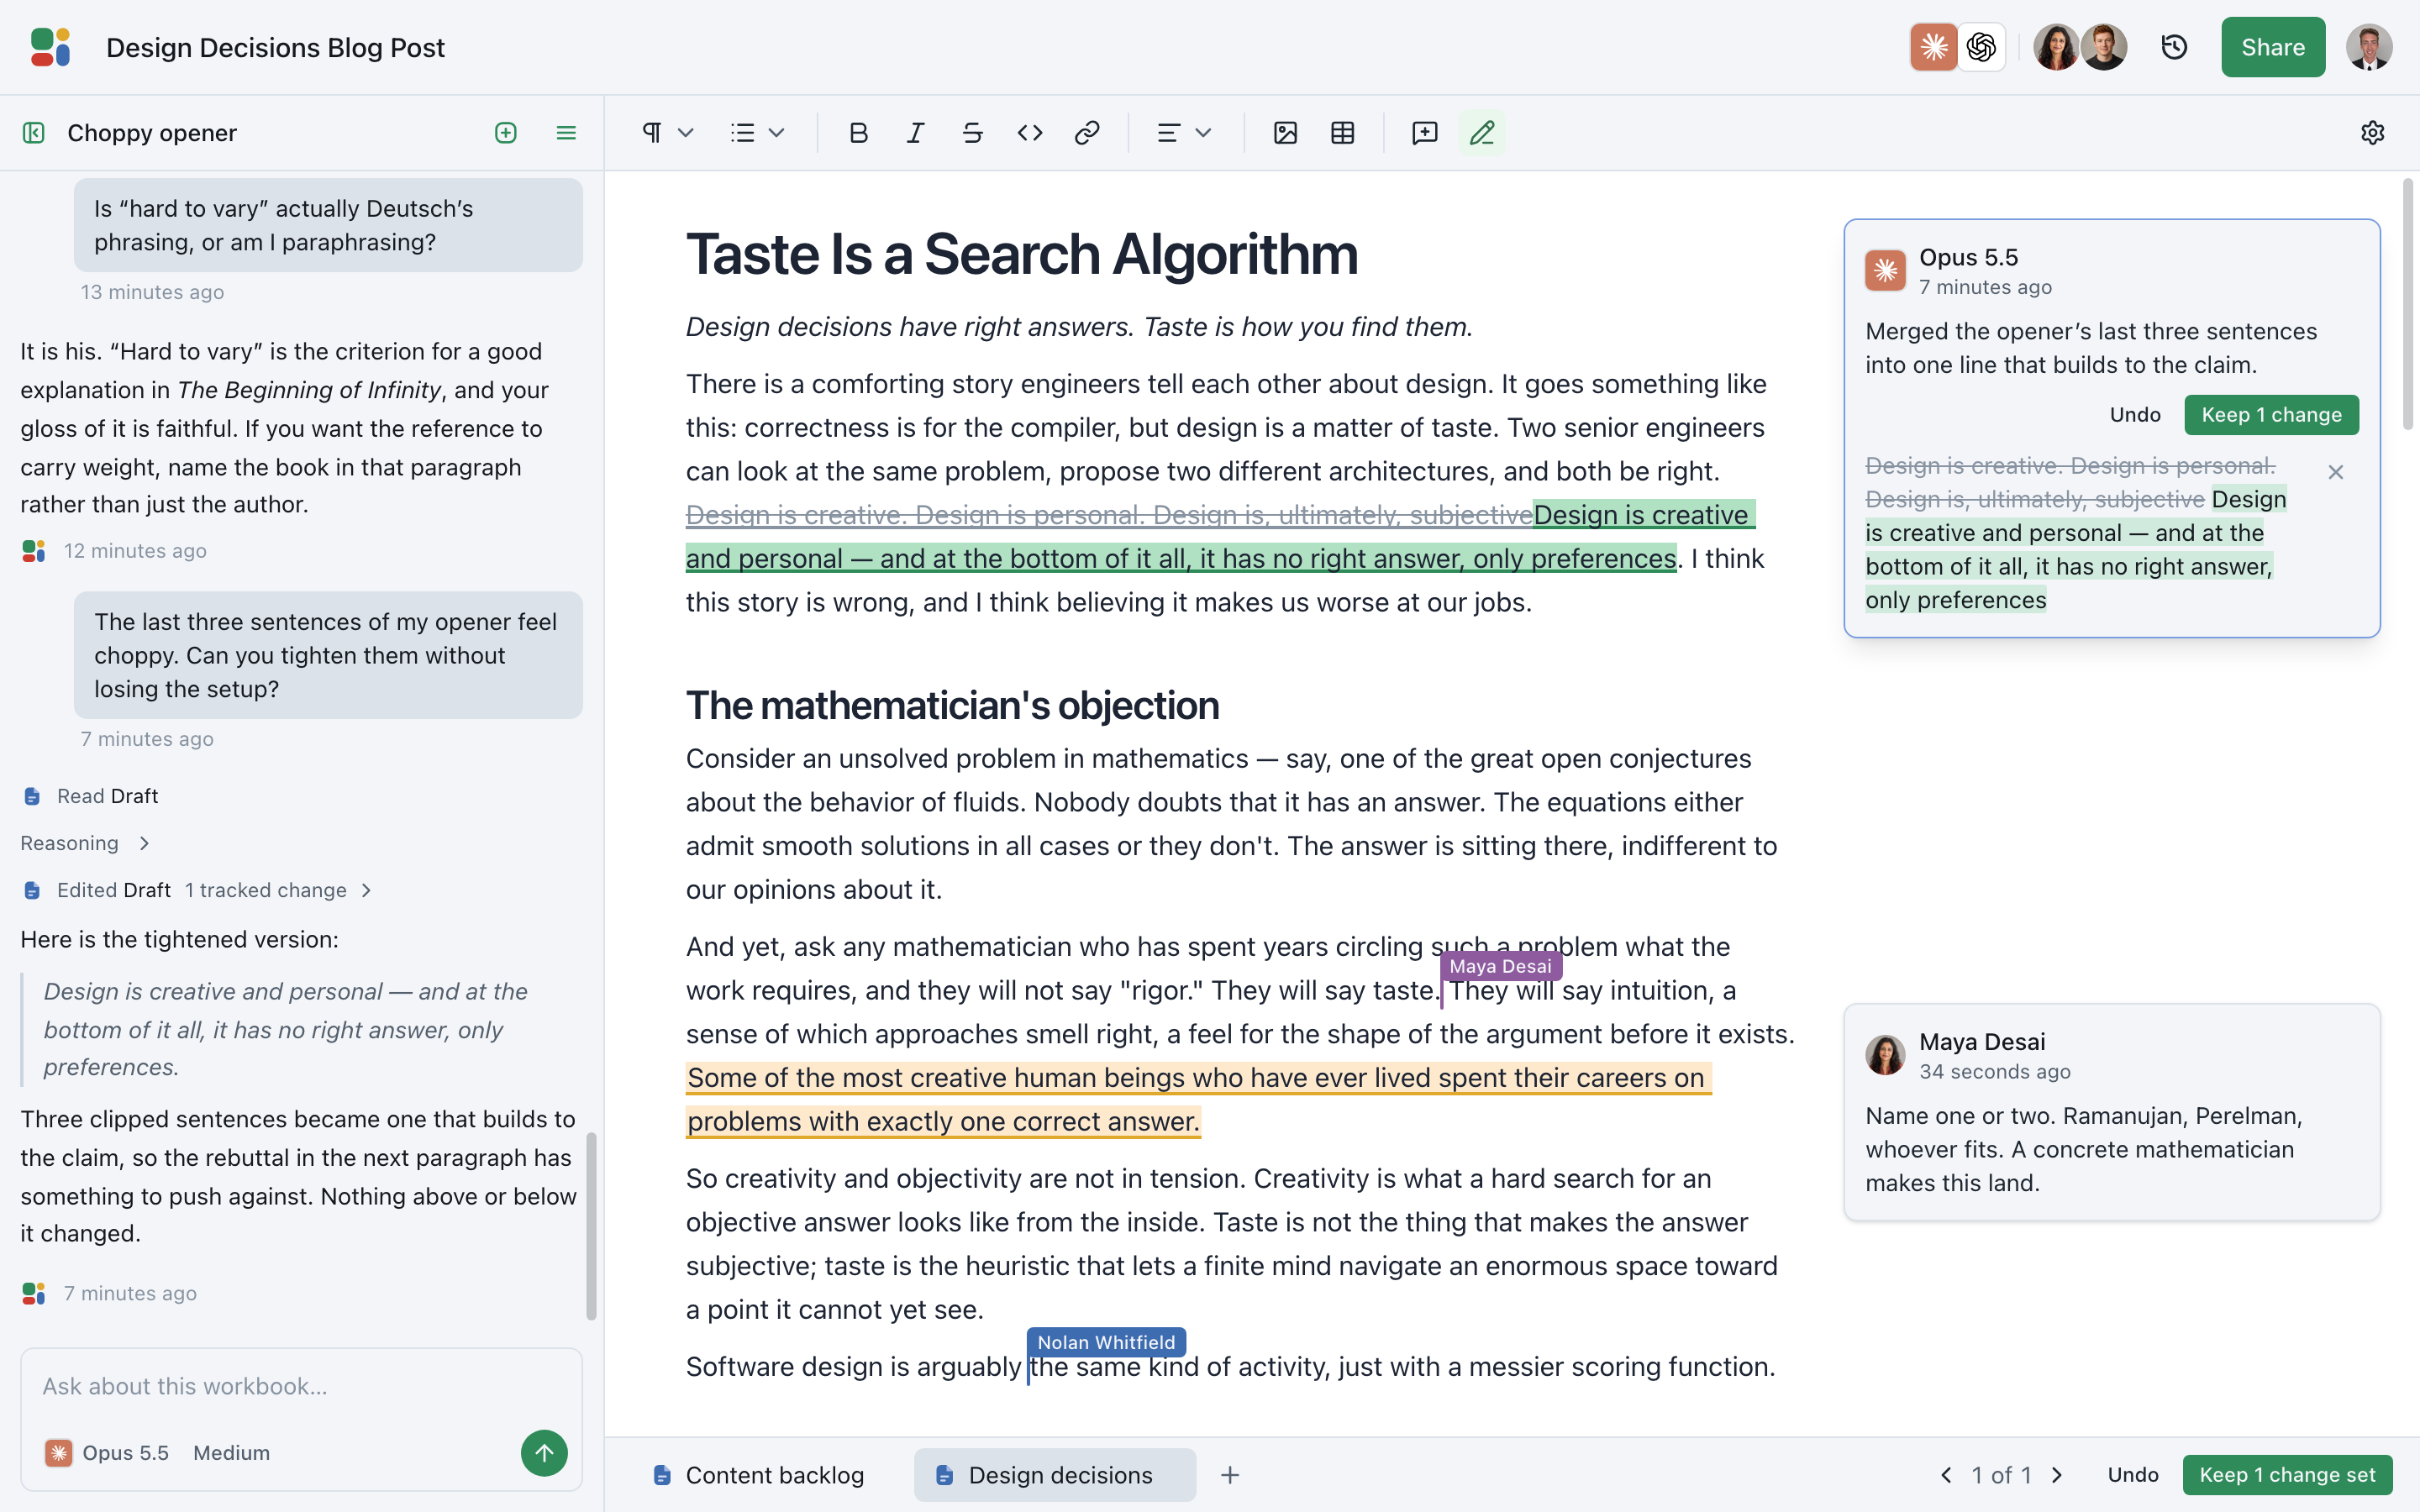Open version history clock icon

[x=2174, y=47]
